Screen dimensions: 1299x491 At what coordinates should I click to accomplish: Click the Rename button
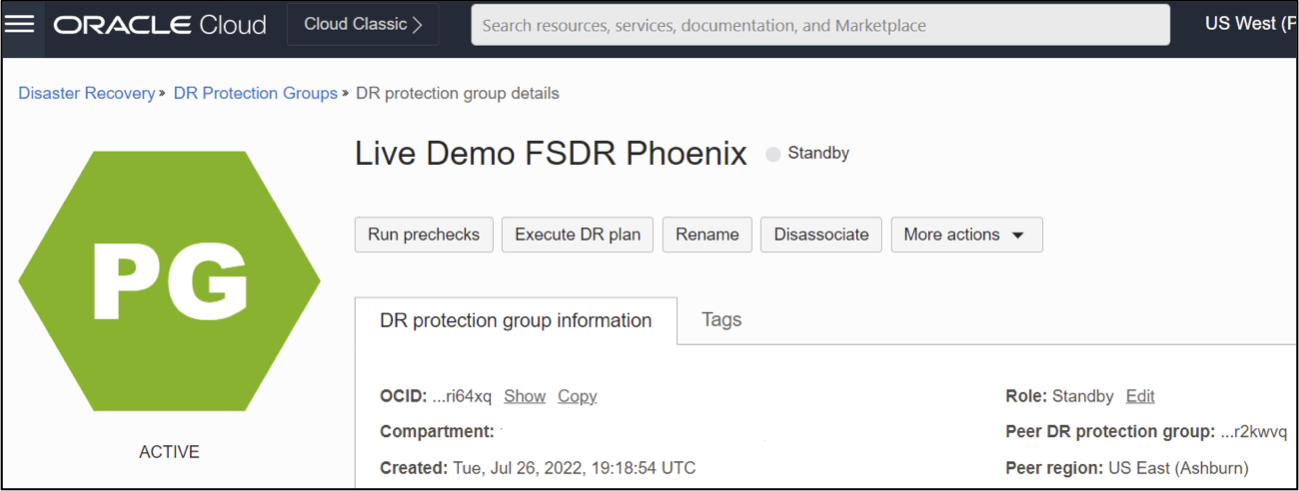(707, 235)
